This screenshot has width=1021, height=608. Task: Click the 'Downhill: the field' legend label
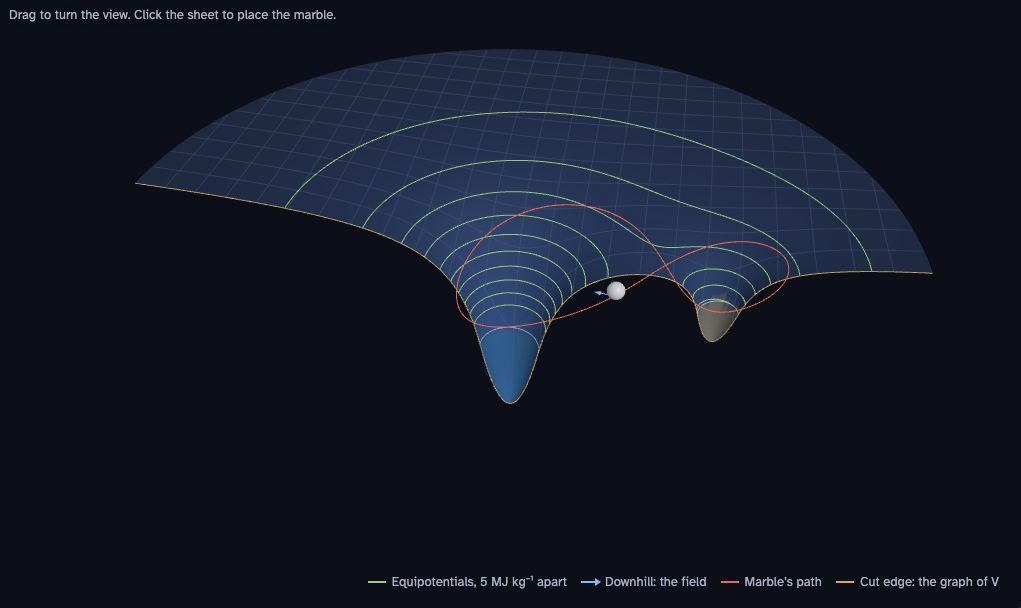tap(655, 581)
